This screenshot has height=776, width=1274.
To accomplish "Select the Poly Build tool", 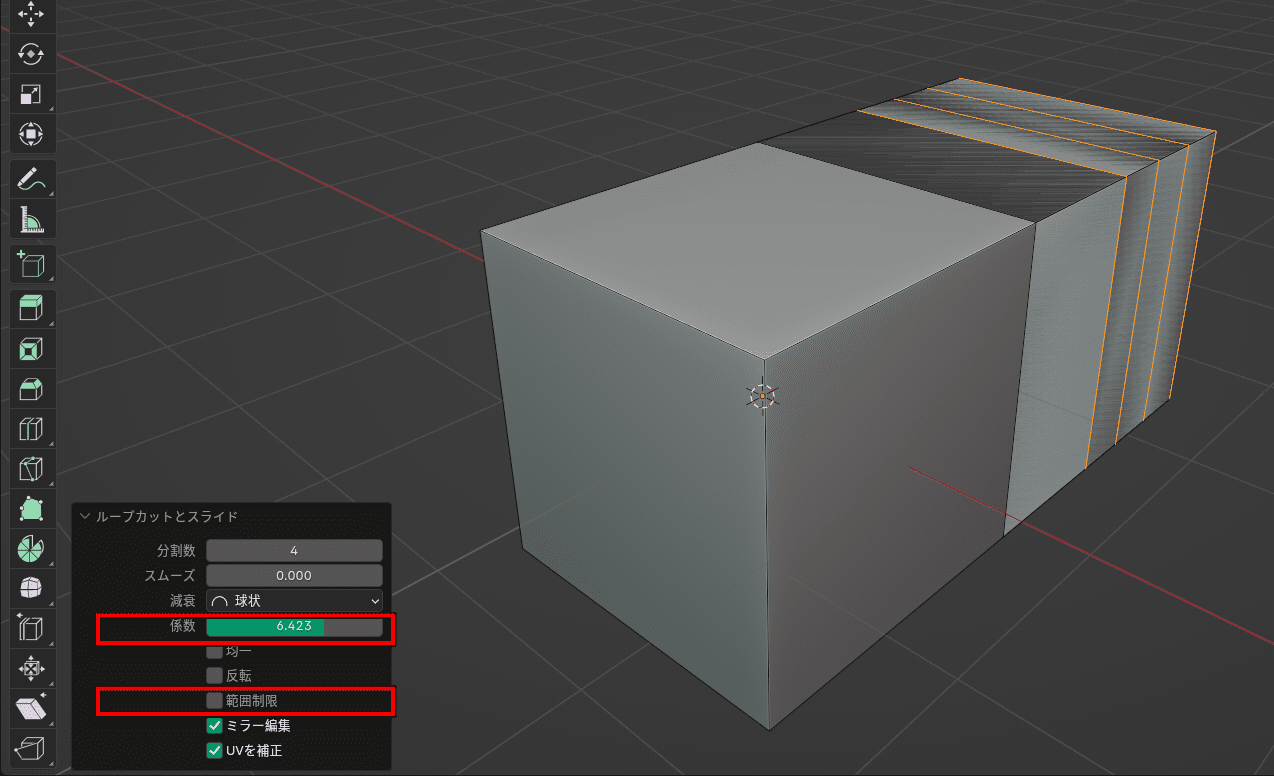I will [31, 509].
